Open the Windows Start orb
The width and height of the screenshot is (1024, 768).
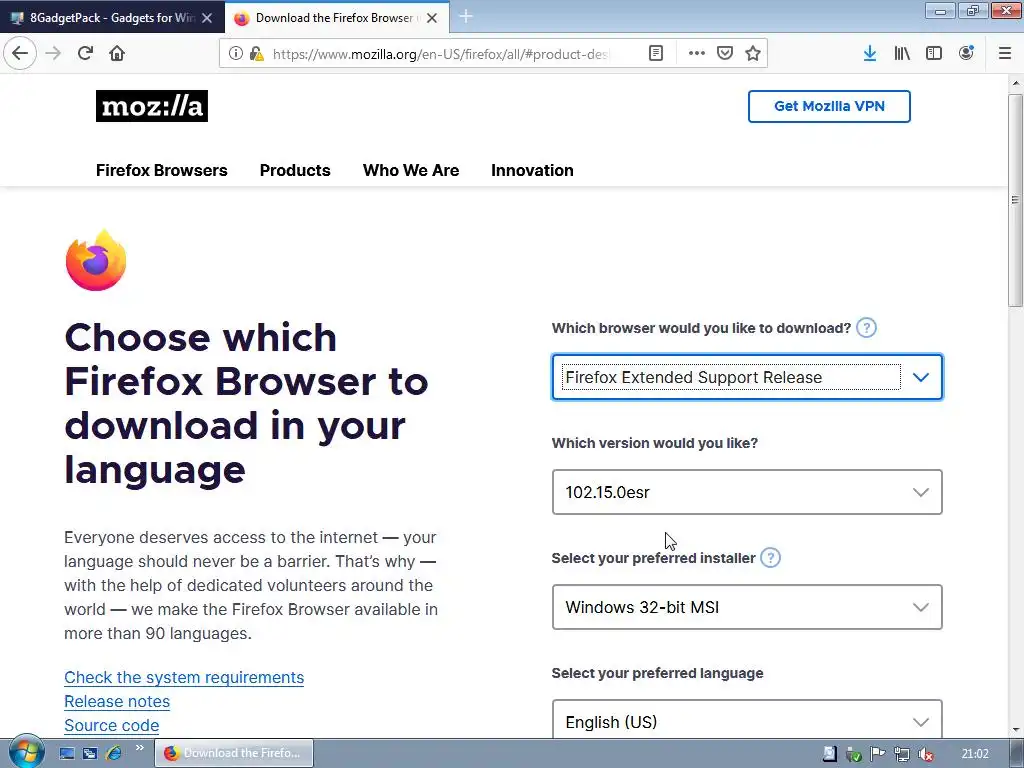26,751
